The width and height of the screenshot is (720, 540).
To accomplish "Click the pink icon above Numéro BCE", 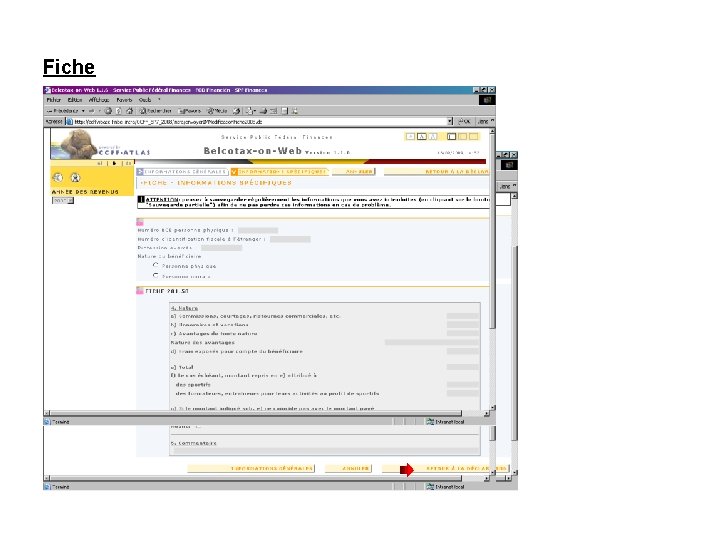I will (140, 222).
